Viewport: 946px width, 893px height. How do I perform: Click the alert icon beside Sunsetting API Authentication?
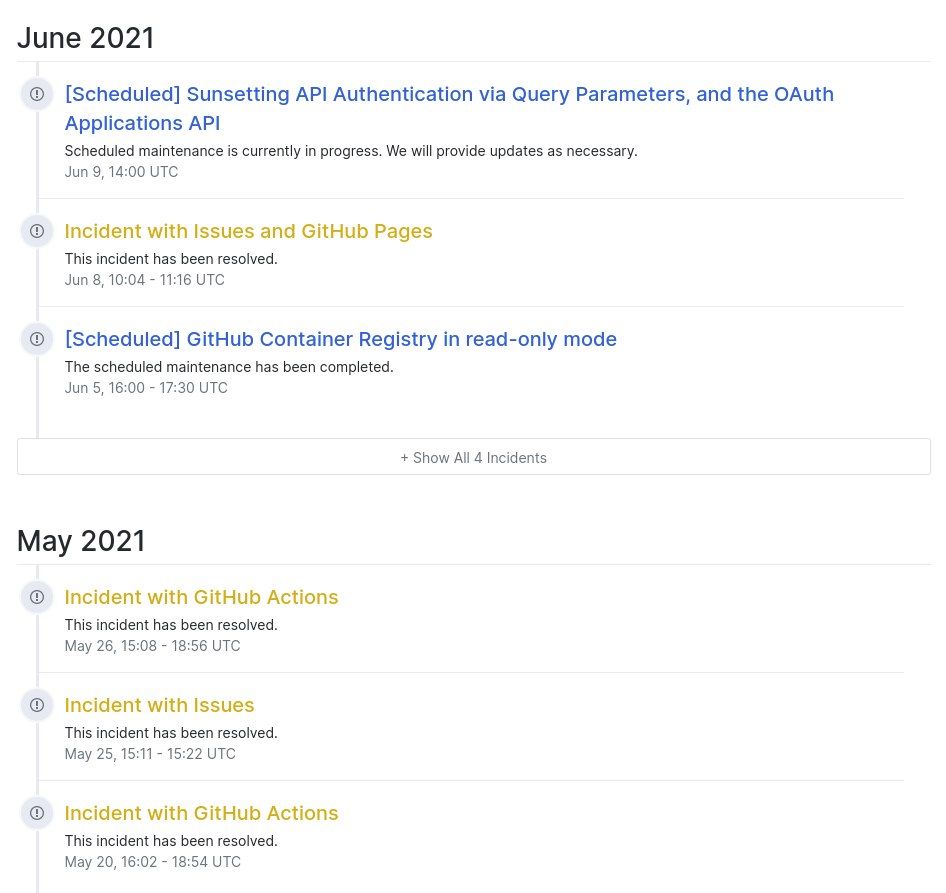37,94
